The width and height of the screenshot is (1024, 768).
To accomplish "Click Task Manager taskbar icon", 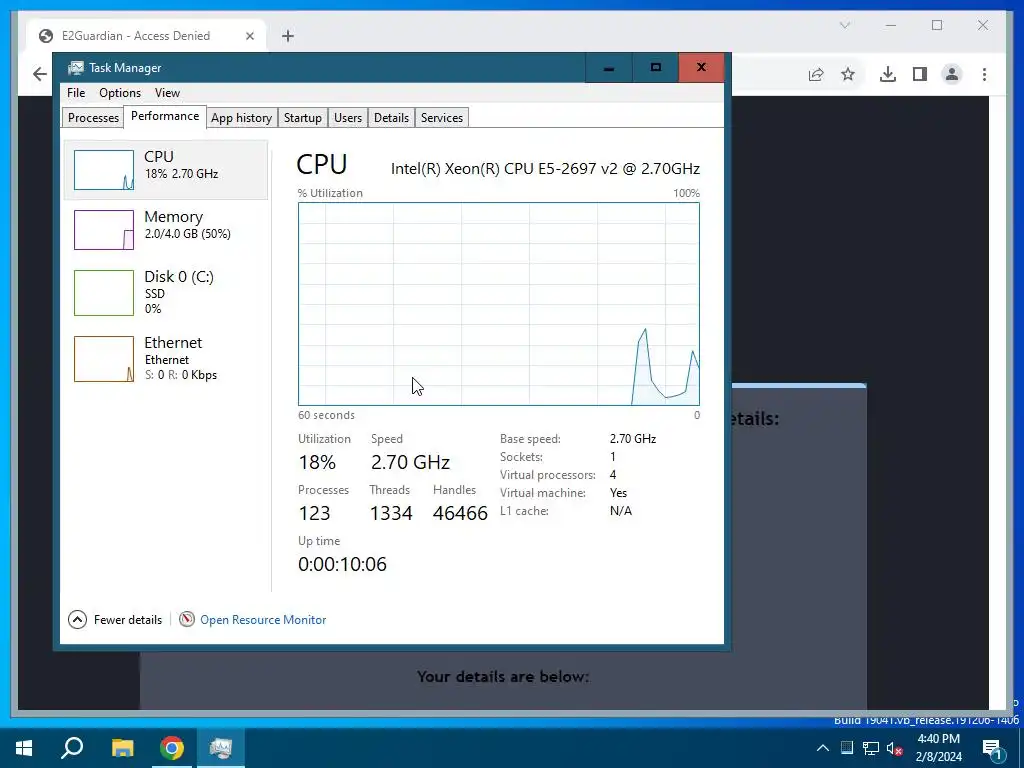I will pos(221,748).
